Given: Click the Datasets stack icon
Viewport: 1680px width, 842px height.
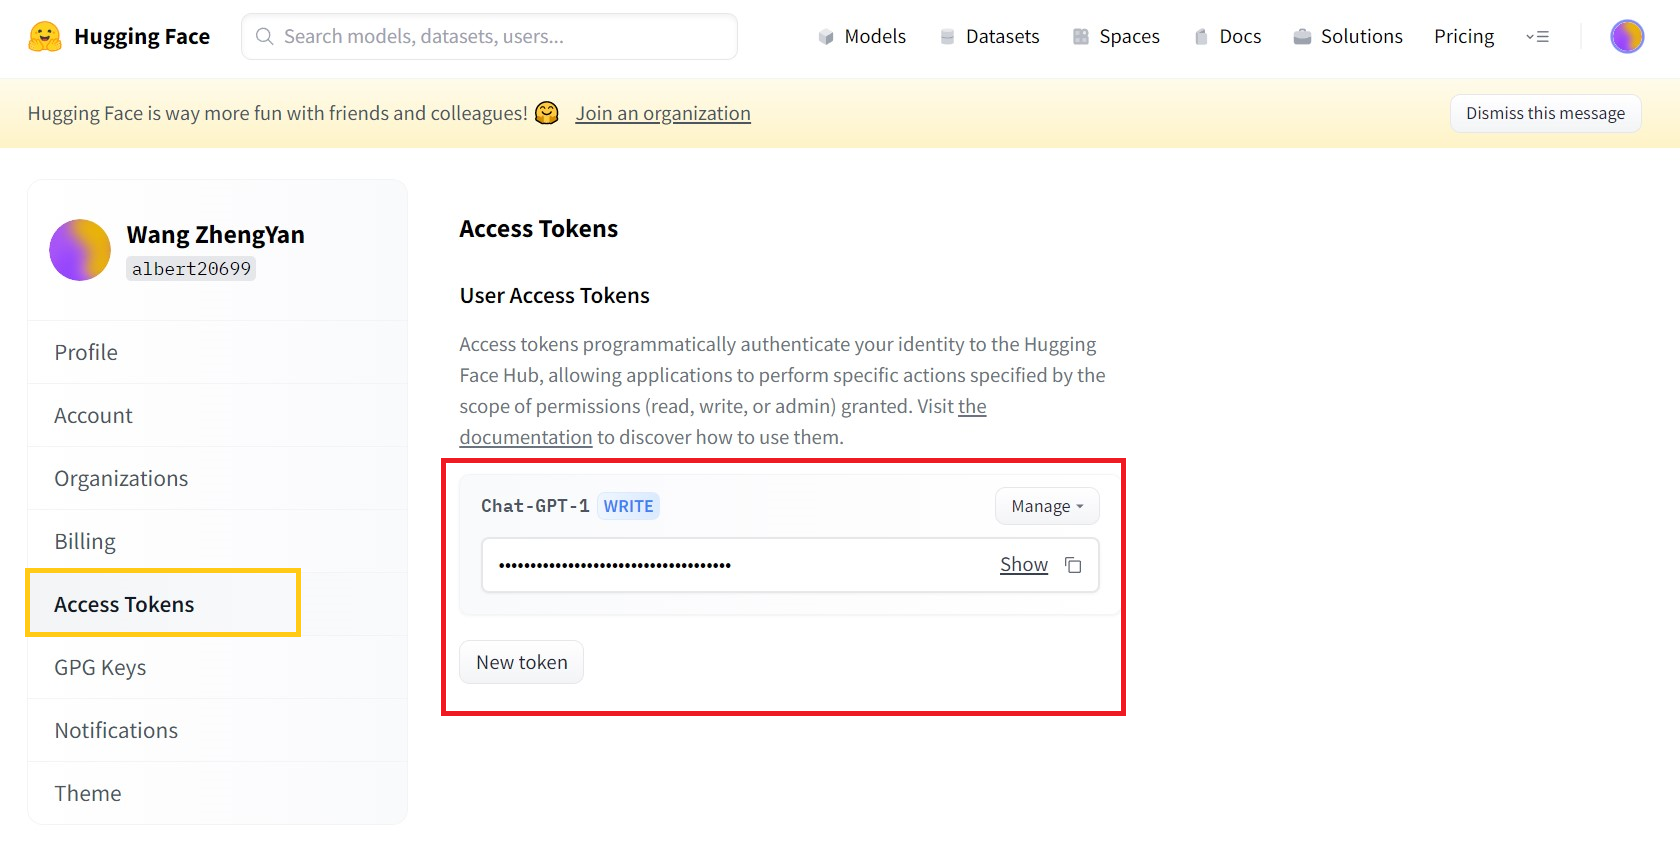Looking at the screenshot, I should tap(947, 37).
